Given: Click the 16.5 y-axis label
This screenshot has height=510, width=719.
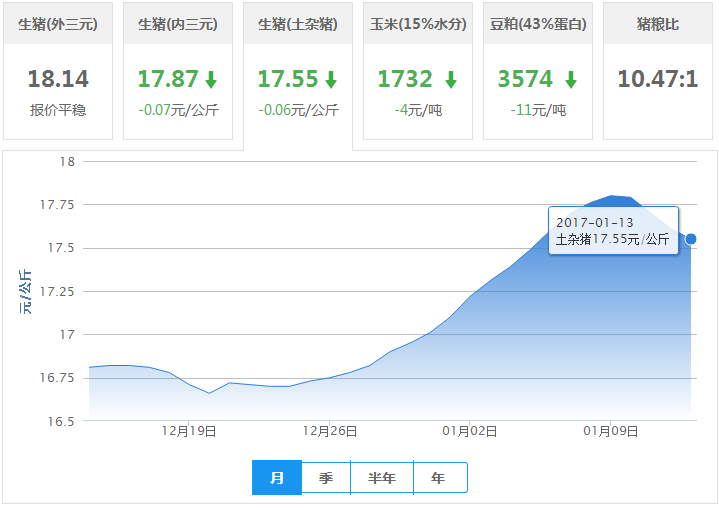Looking at the screenshot, I should coord(61,421).
